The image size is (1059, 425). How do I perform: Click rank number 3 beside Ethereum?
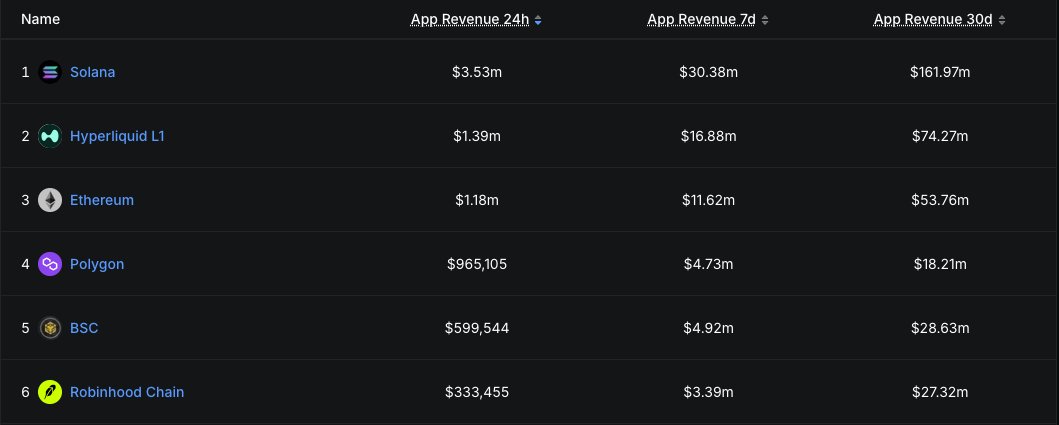point(26,200)
